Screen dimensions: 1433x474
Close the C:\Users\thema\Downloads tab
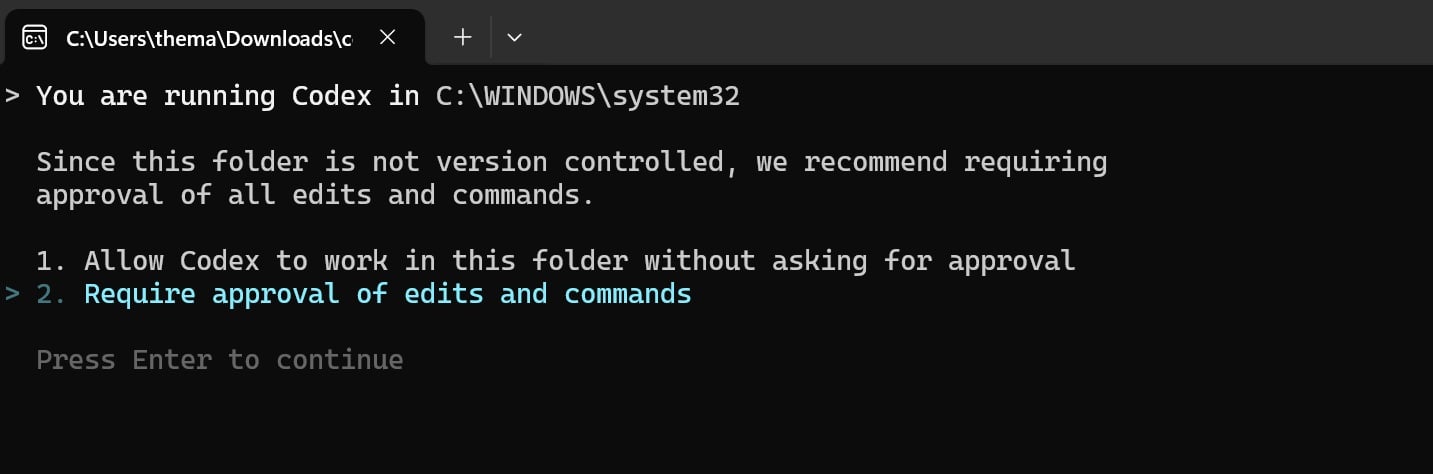[x=388, y=38]
